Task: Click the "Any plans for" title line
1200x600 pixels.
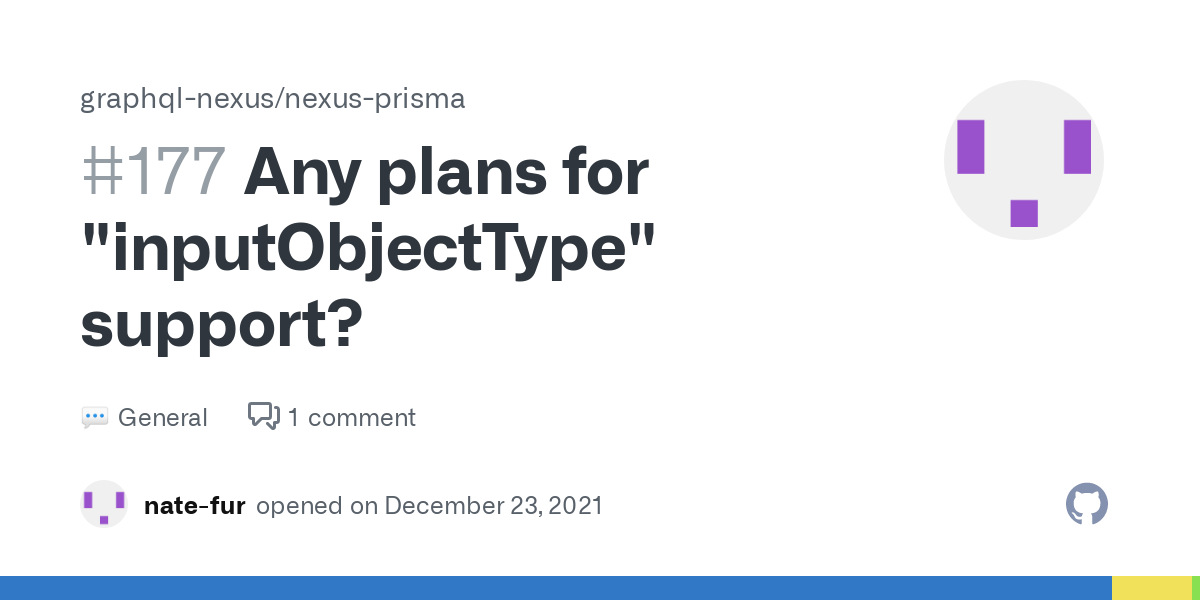Action: 447,172
